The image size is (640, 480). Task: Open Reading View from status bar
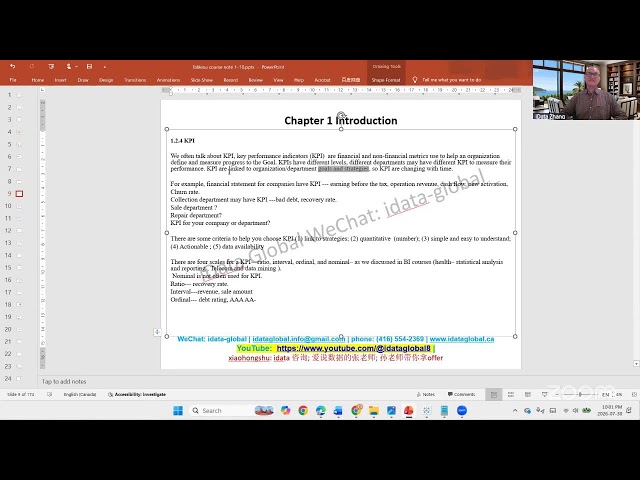(528, 394)
